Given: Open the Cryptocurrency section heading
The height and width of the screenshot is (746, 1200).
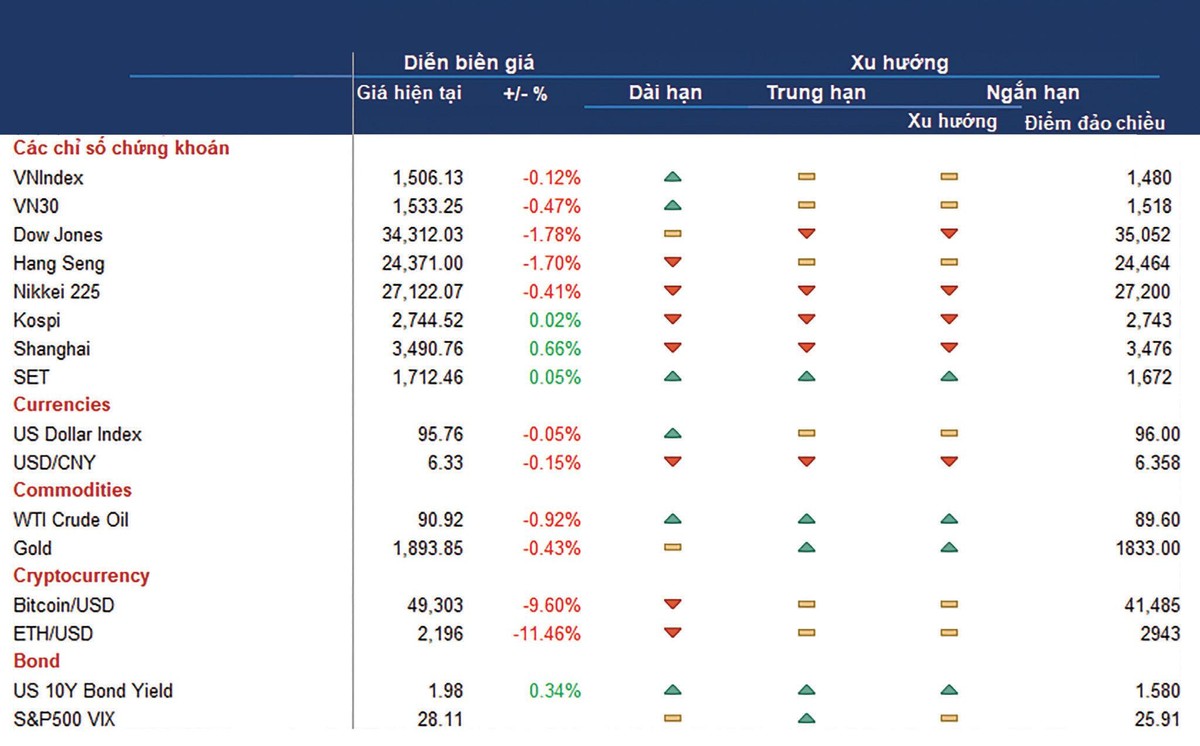Looking at the screenshot, I should tap(81, 576).
